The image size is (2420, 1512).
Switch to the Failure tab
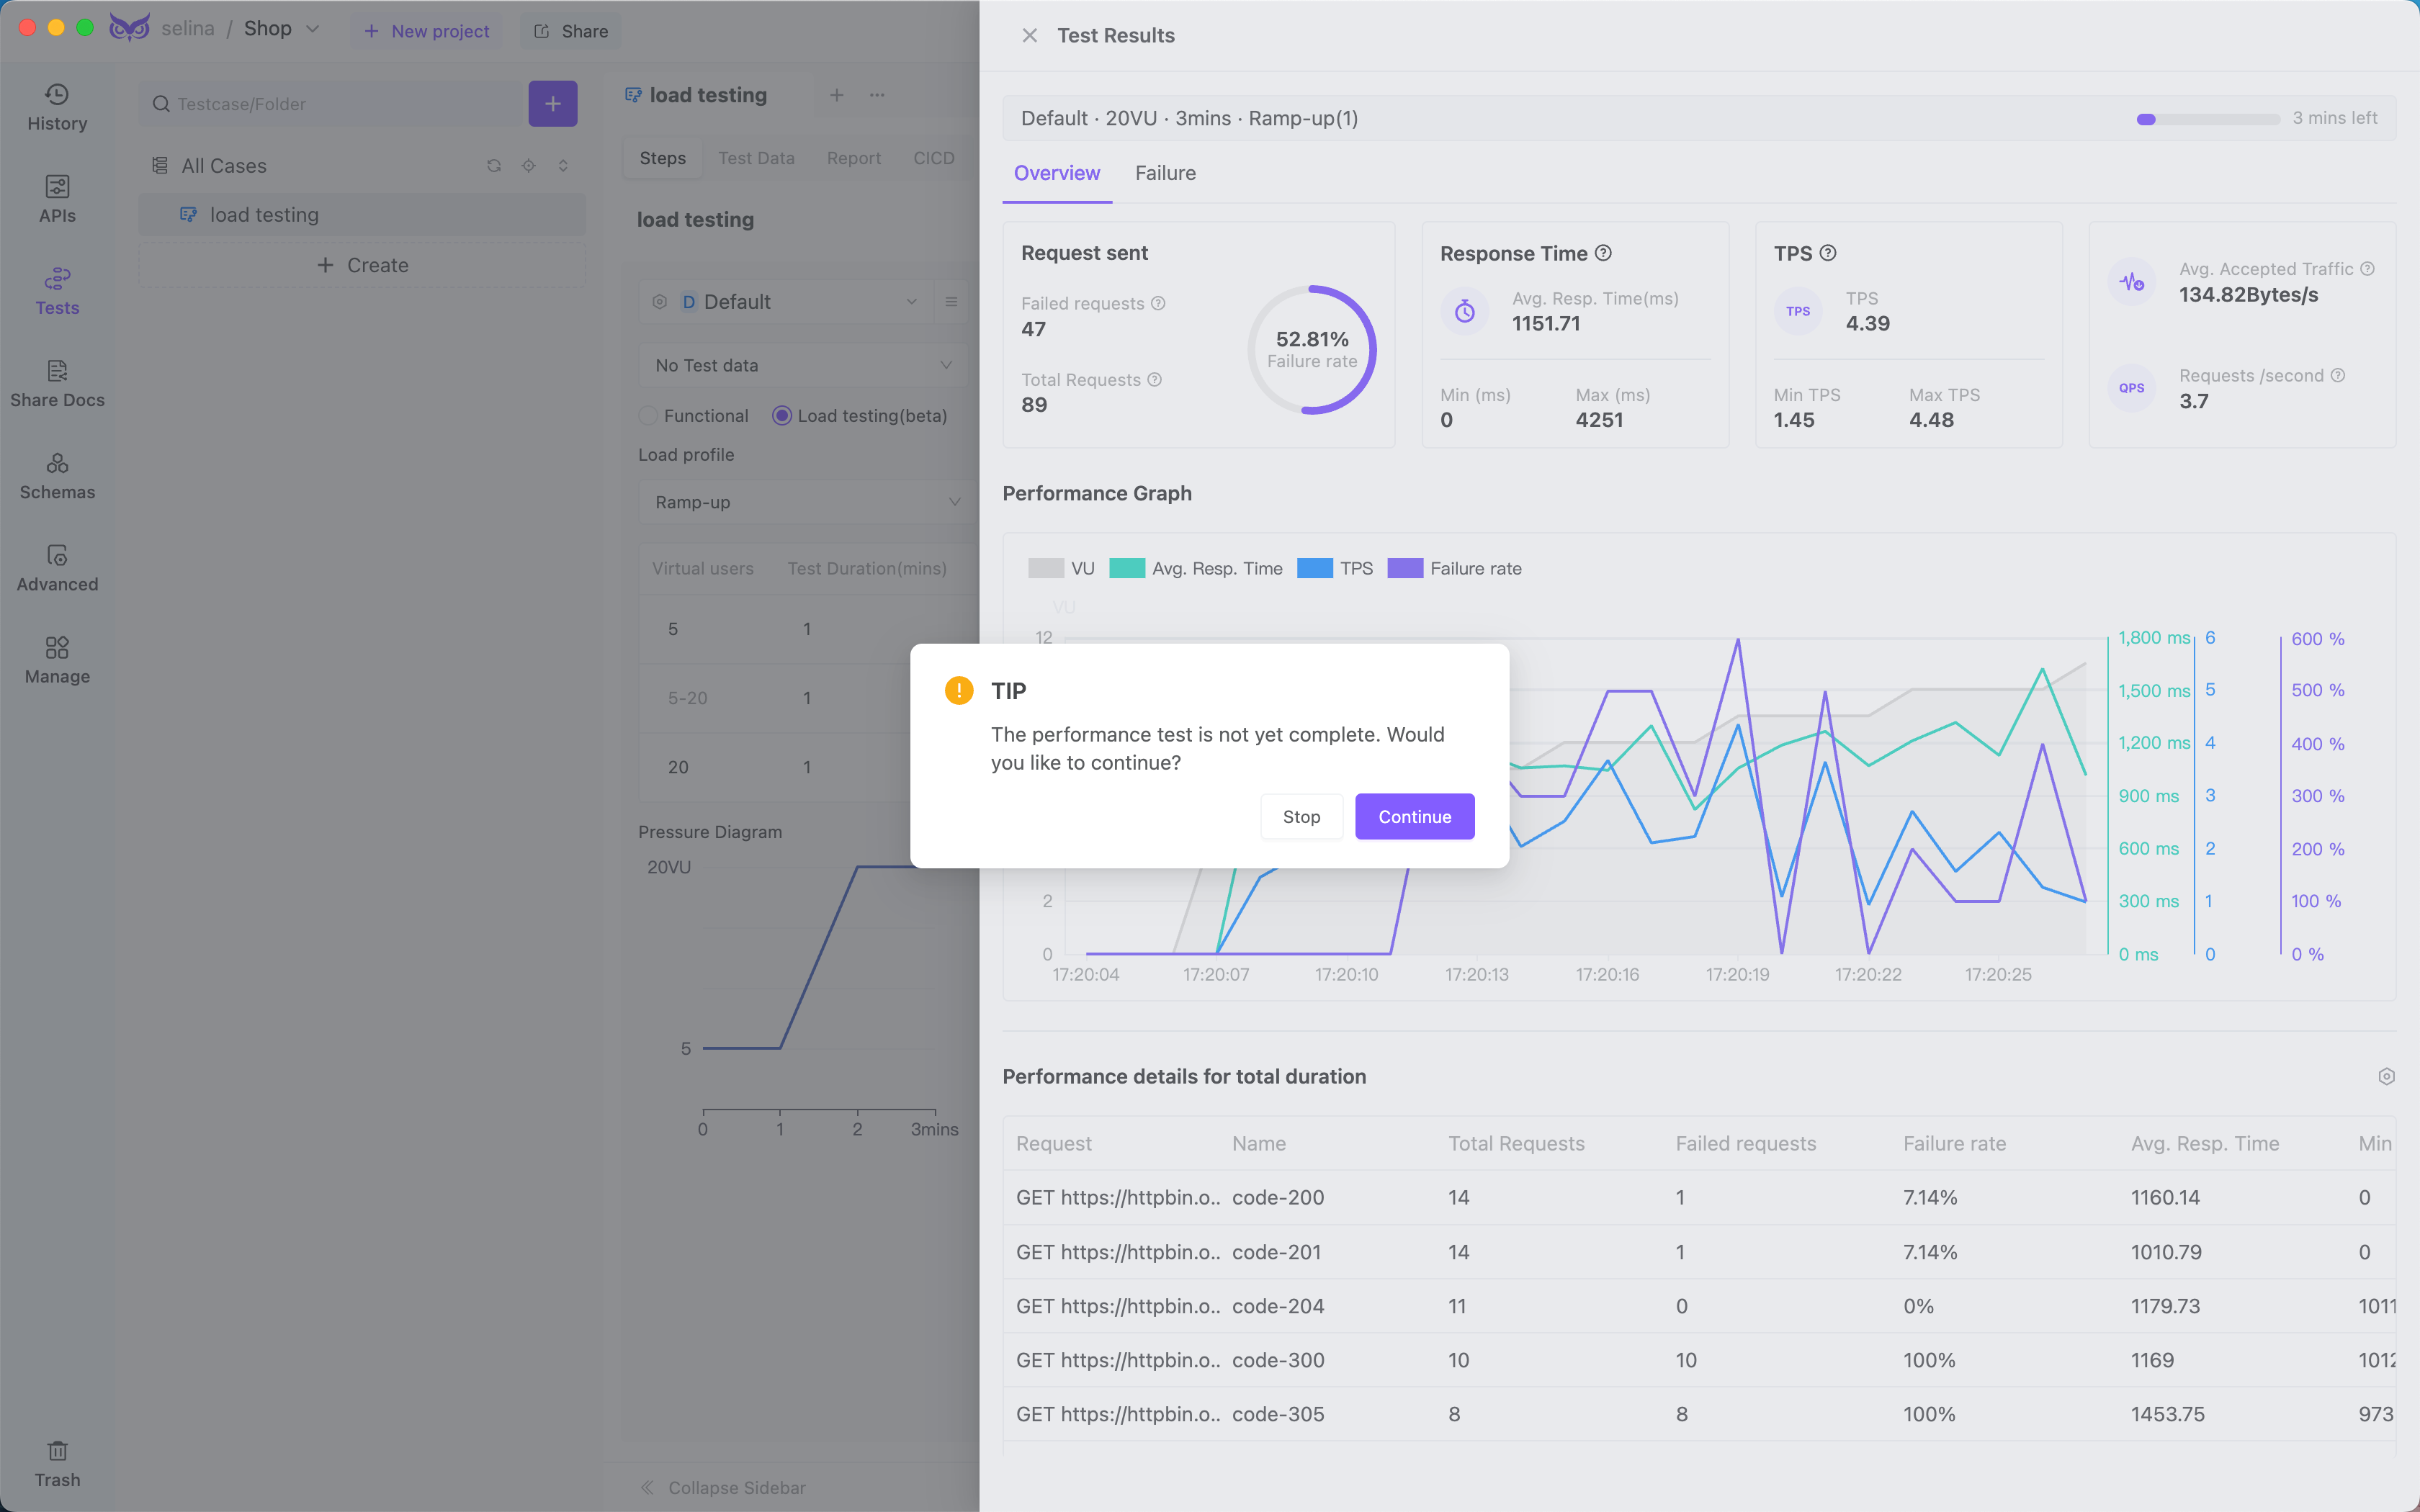tap(1165, 173)
